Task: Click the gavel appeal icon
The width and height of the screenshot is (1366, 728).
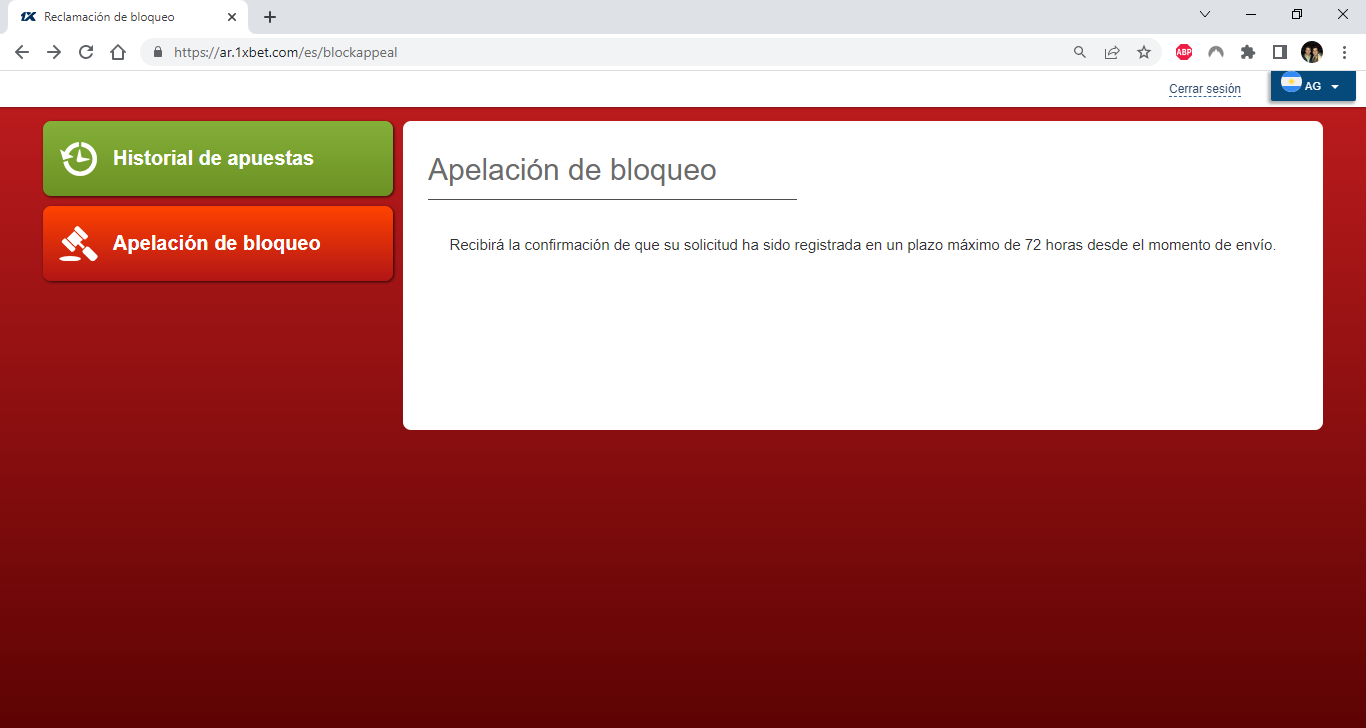Action: click(79, 243)
